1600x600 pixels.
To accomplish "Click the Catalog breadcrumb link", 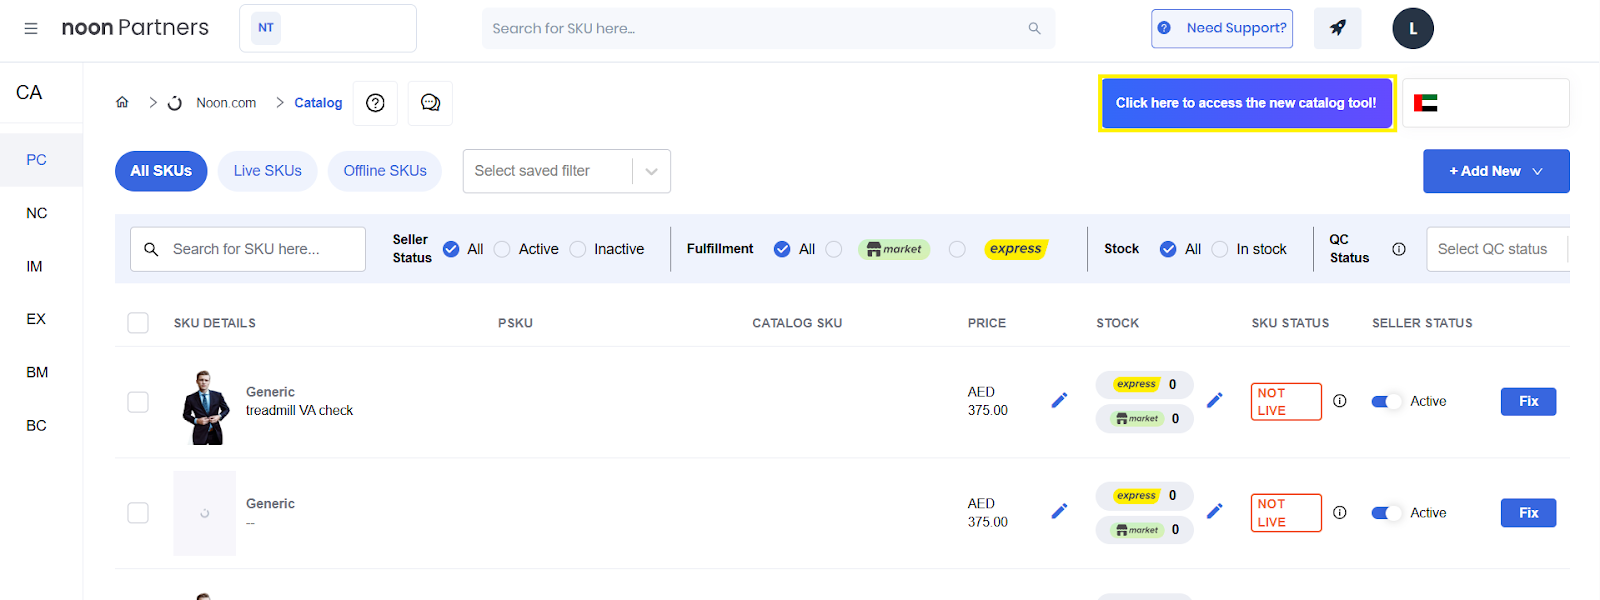I will click(318, 103).
